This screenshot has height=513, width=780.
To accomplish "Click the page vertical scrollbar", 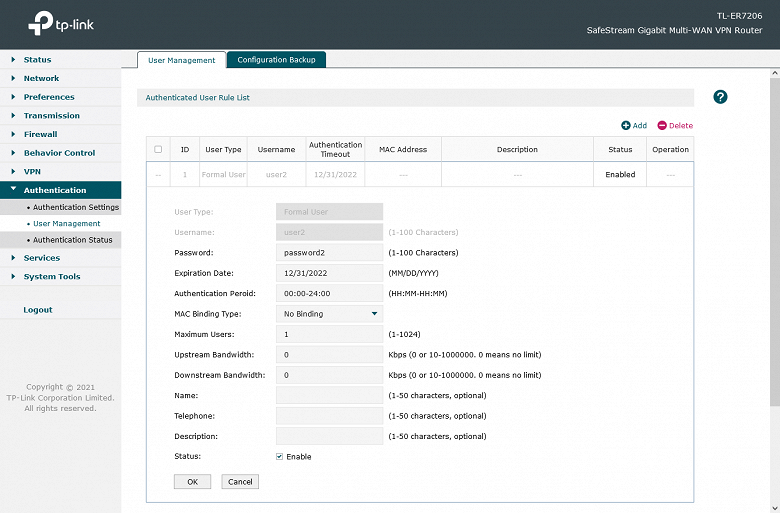I will [x=775, y=238].
